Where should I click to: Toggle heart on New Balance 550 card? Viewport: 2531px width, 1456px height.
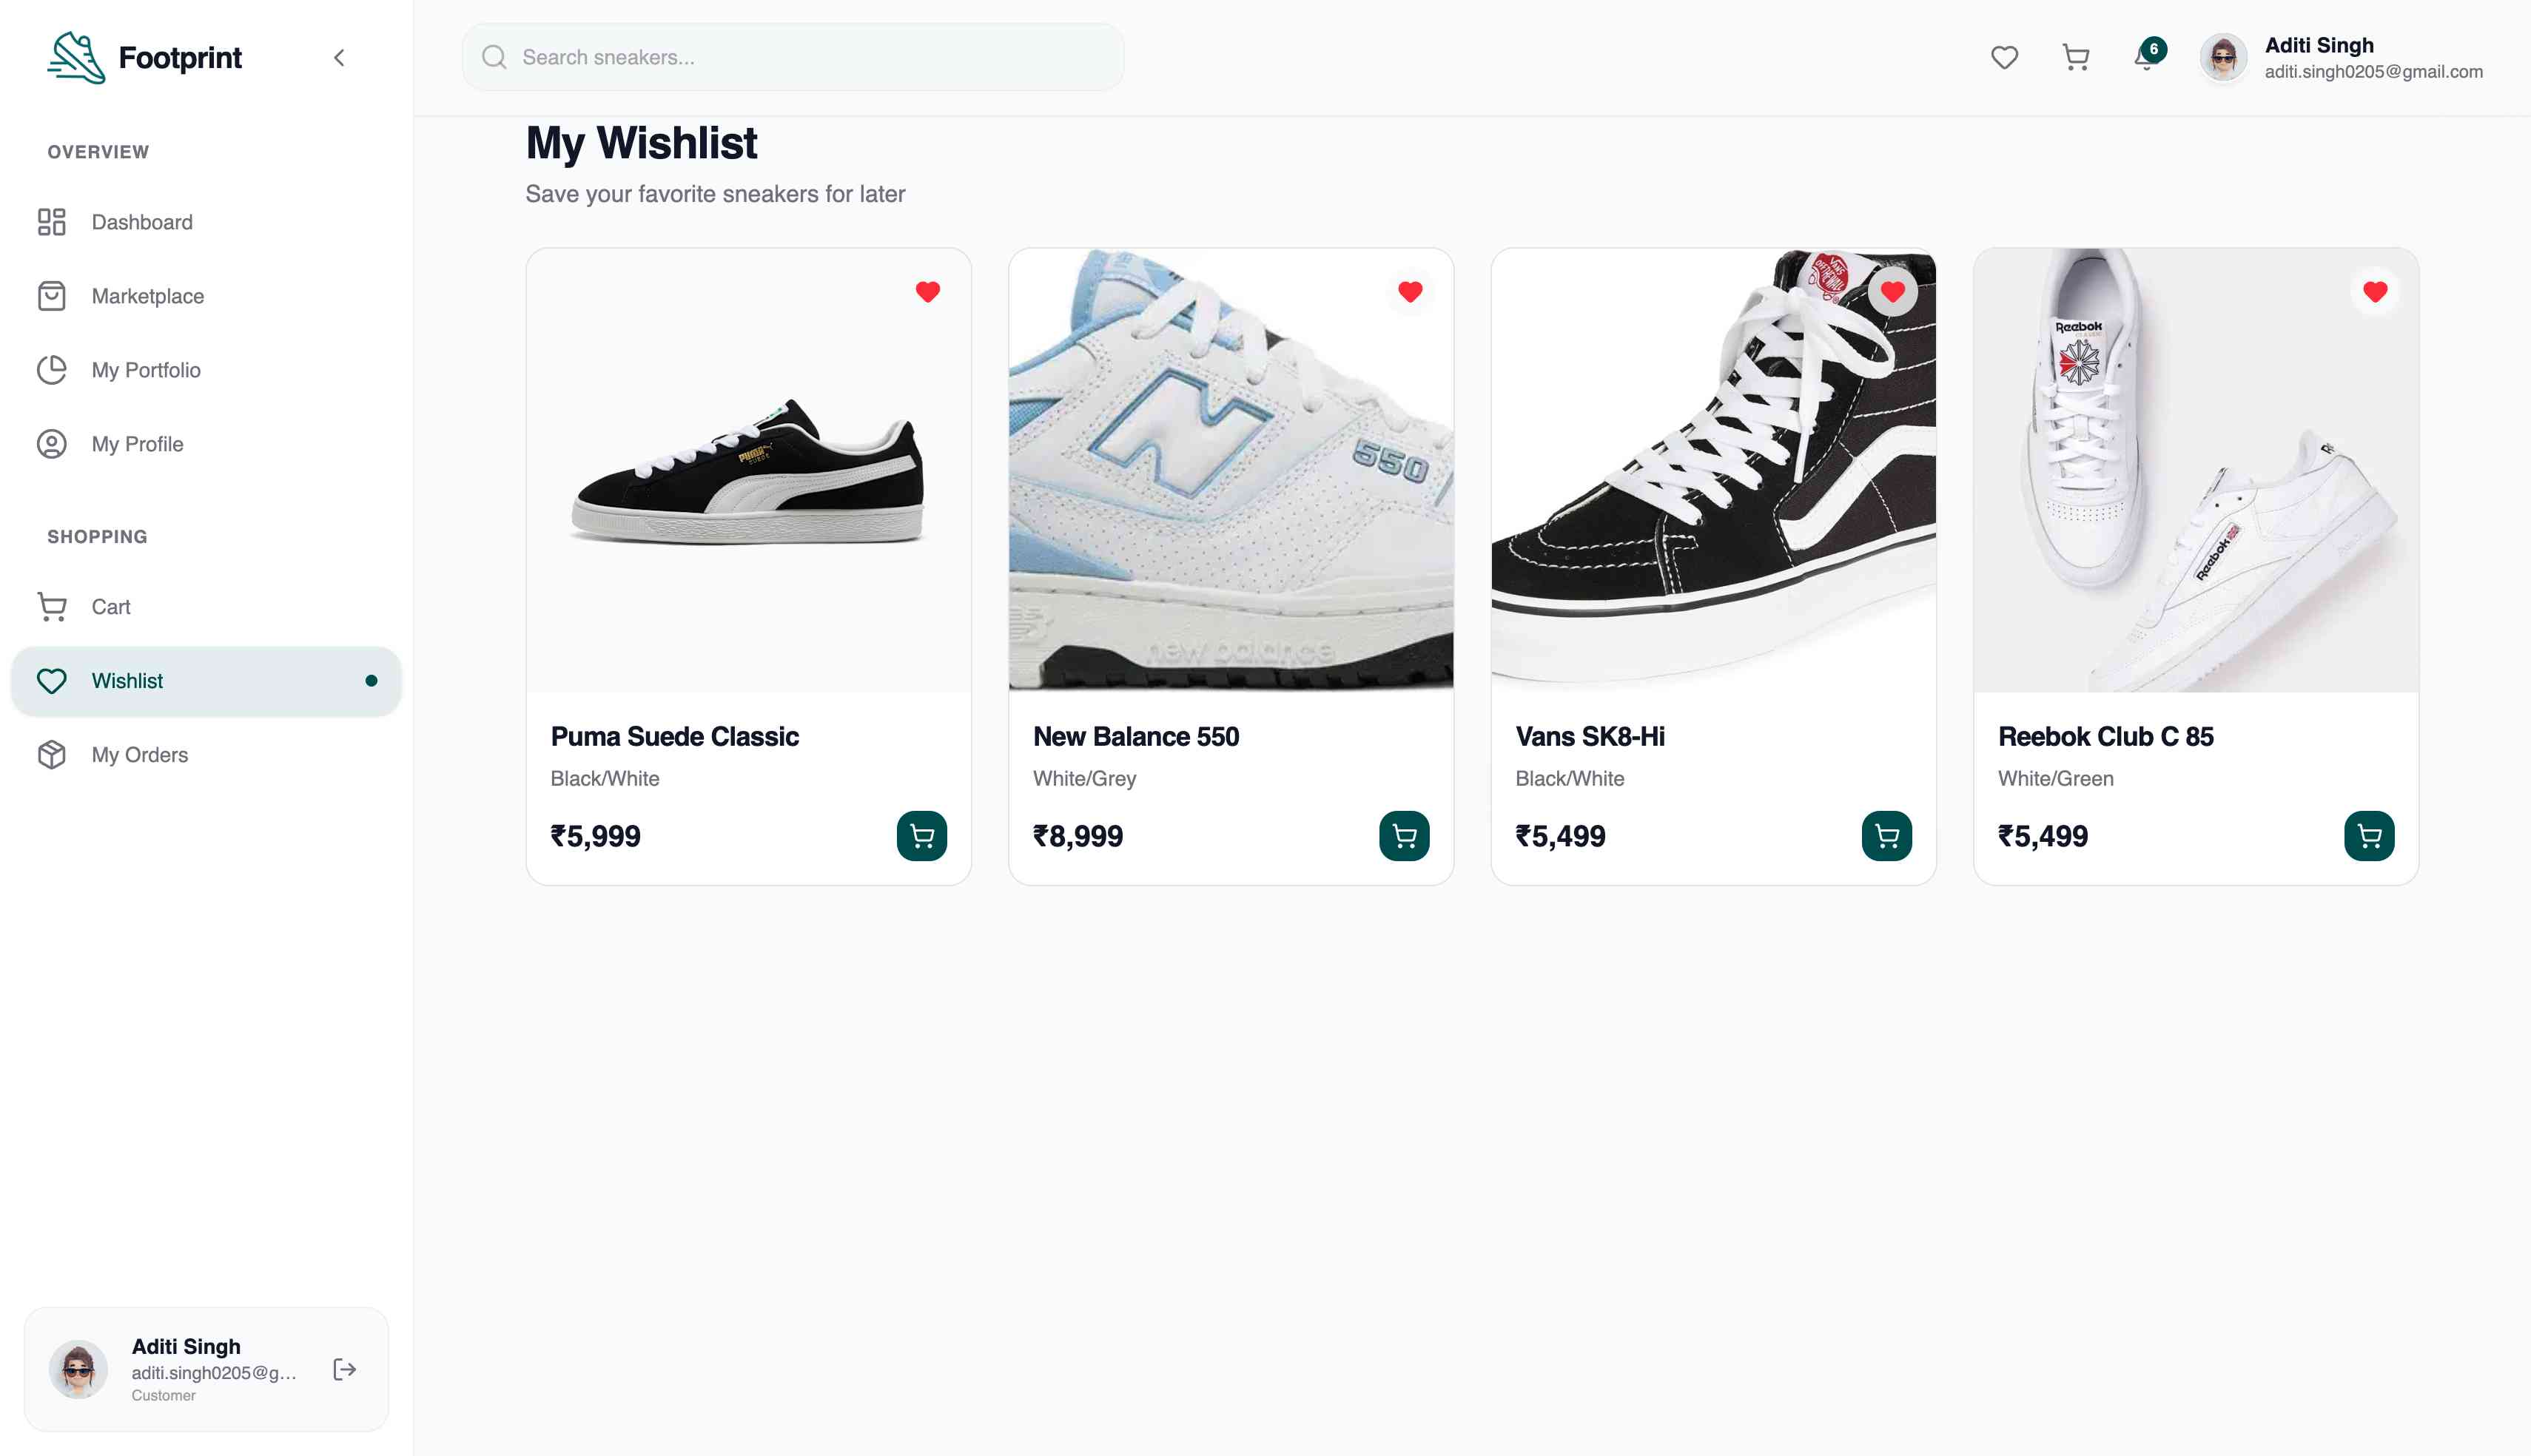tap(1410, 291)
